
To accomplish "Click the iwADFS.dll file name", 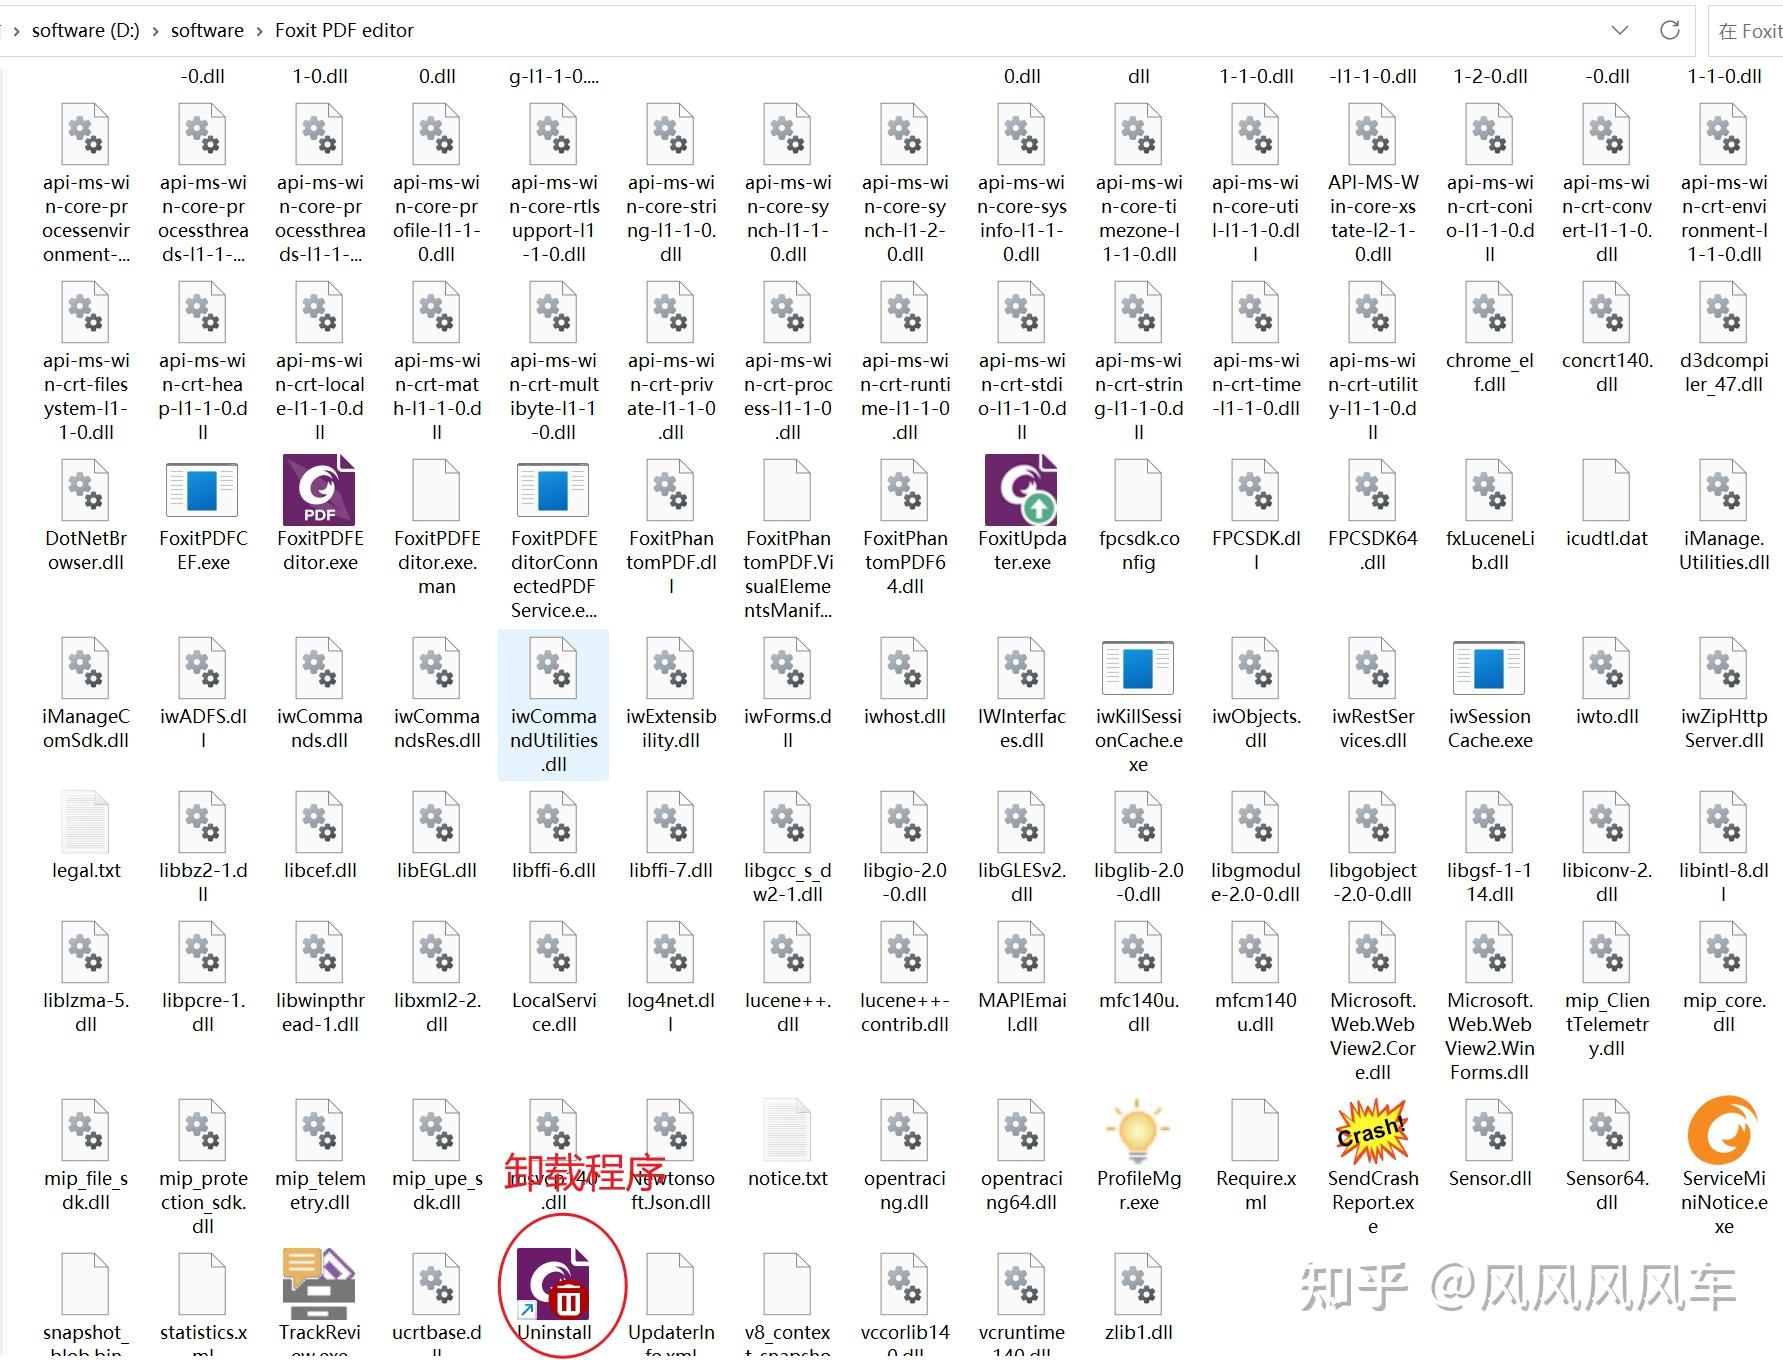I will click(x=203, y=728).
